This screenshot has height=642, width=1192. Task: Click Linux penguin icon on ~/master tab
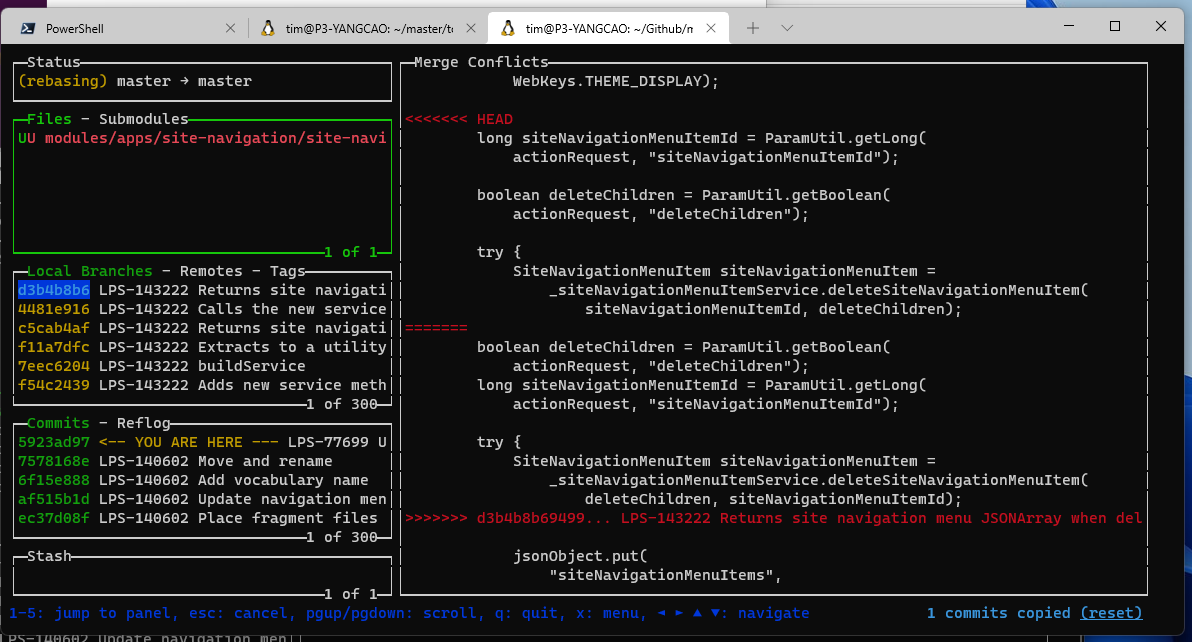point(268,28)
